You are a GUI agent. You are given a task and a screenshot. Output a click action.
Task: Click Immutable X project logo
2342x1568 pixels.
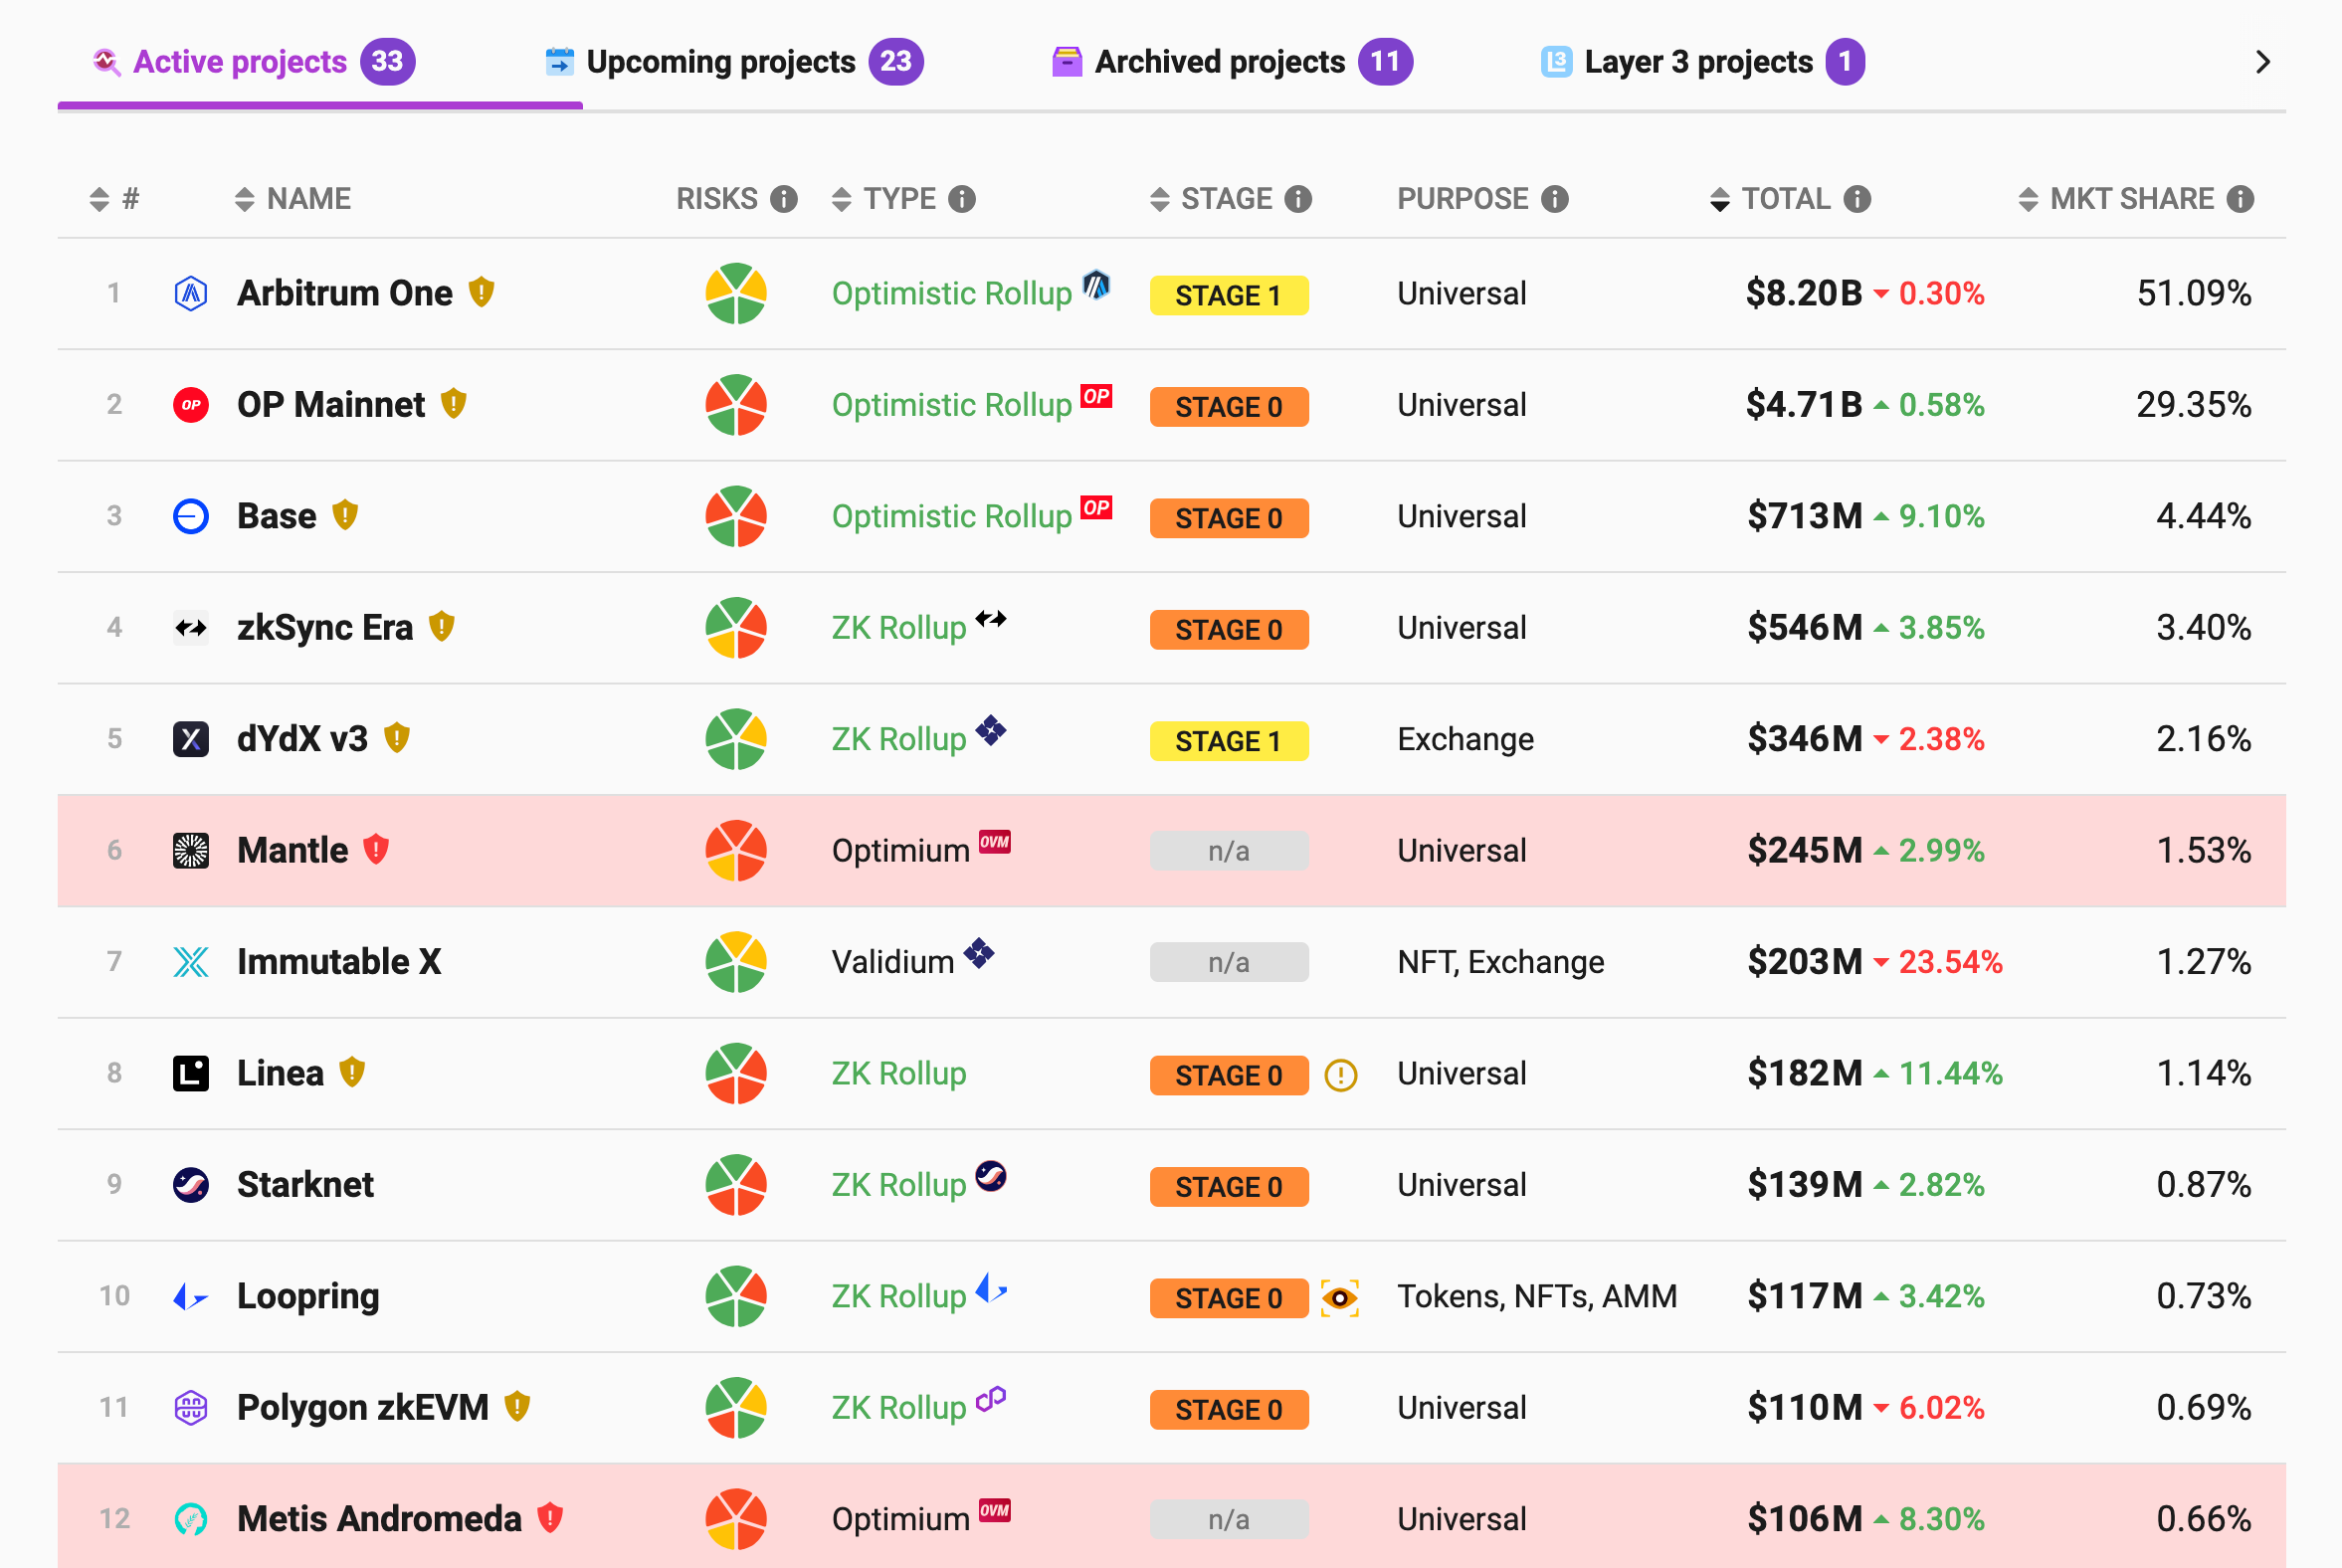191,962
